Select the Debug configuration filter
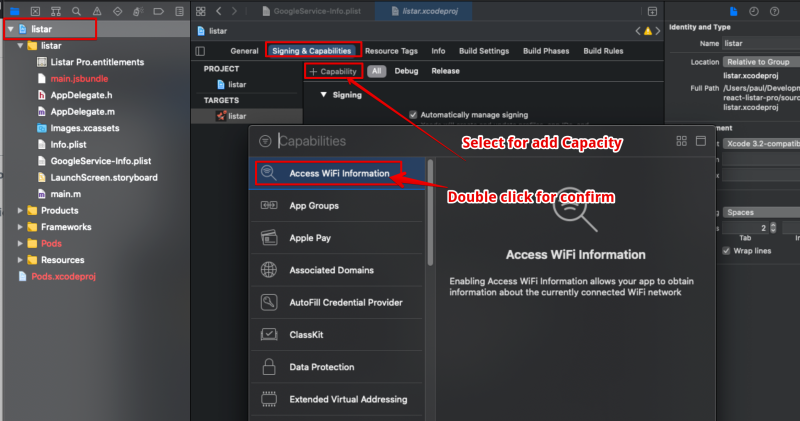 coord(406,71)
